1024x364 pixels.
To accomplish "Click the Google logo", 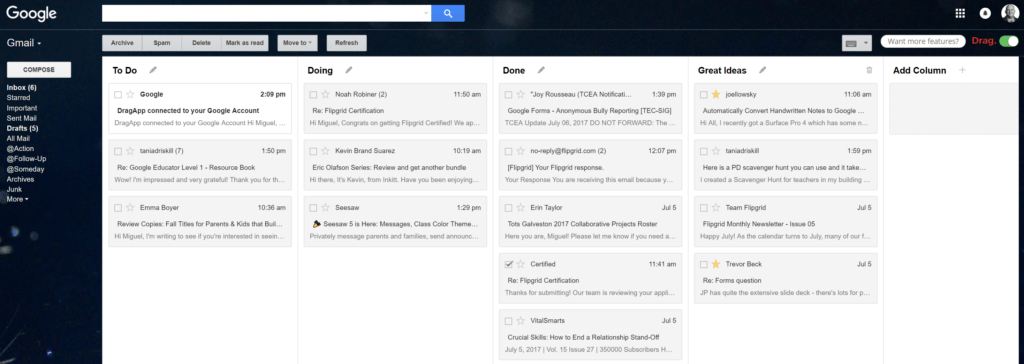I will pos(31,13).
